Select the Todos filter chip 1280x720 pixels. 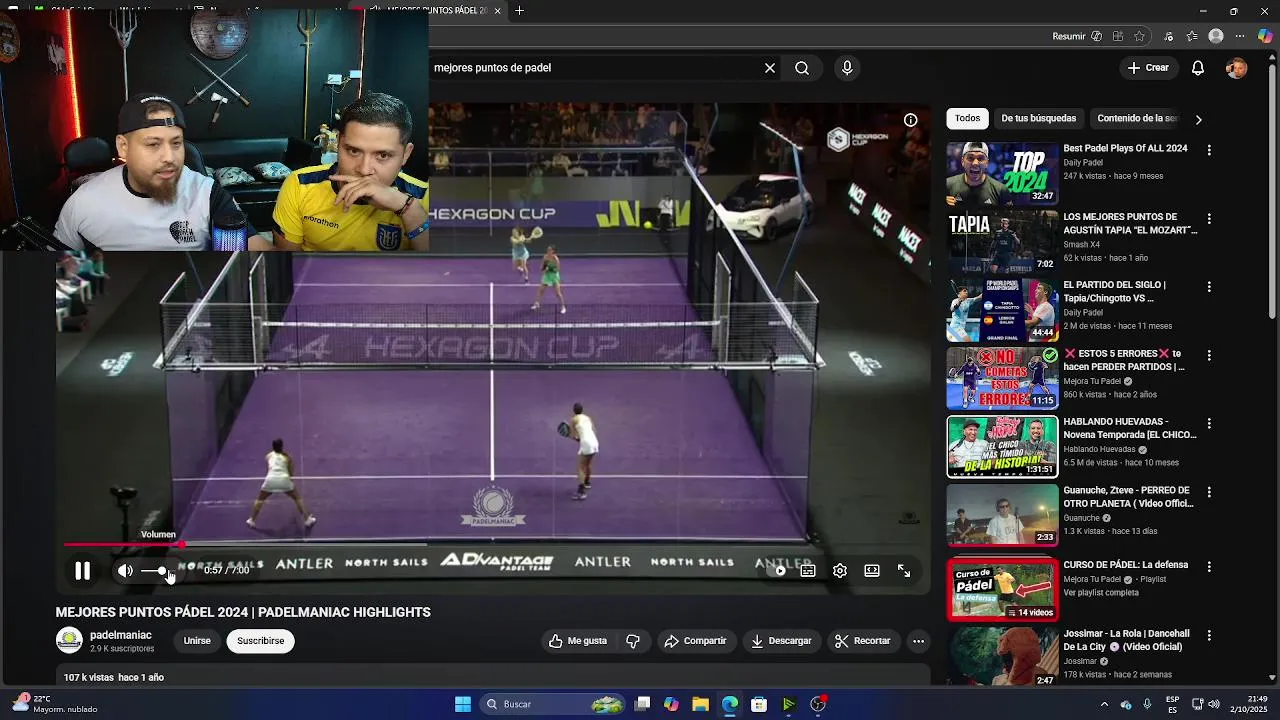click(x=967, y=118)
